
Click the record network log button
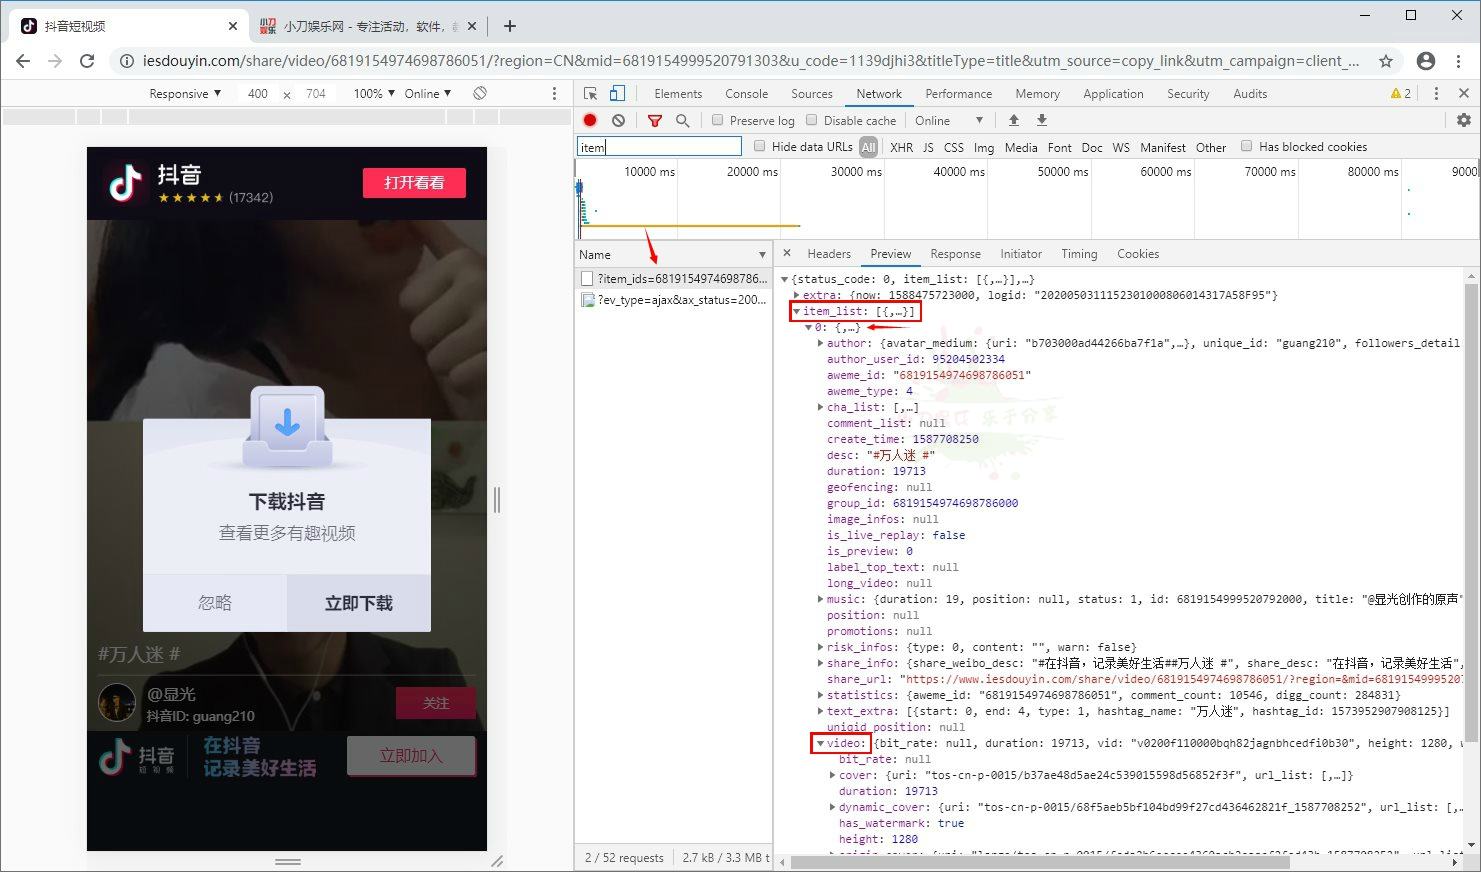590,120
